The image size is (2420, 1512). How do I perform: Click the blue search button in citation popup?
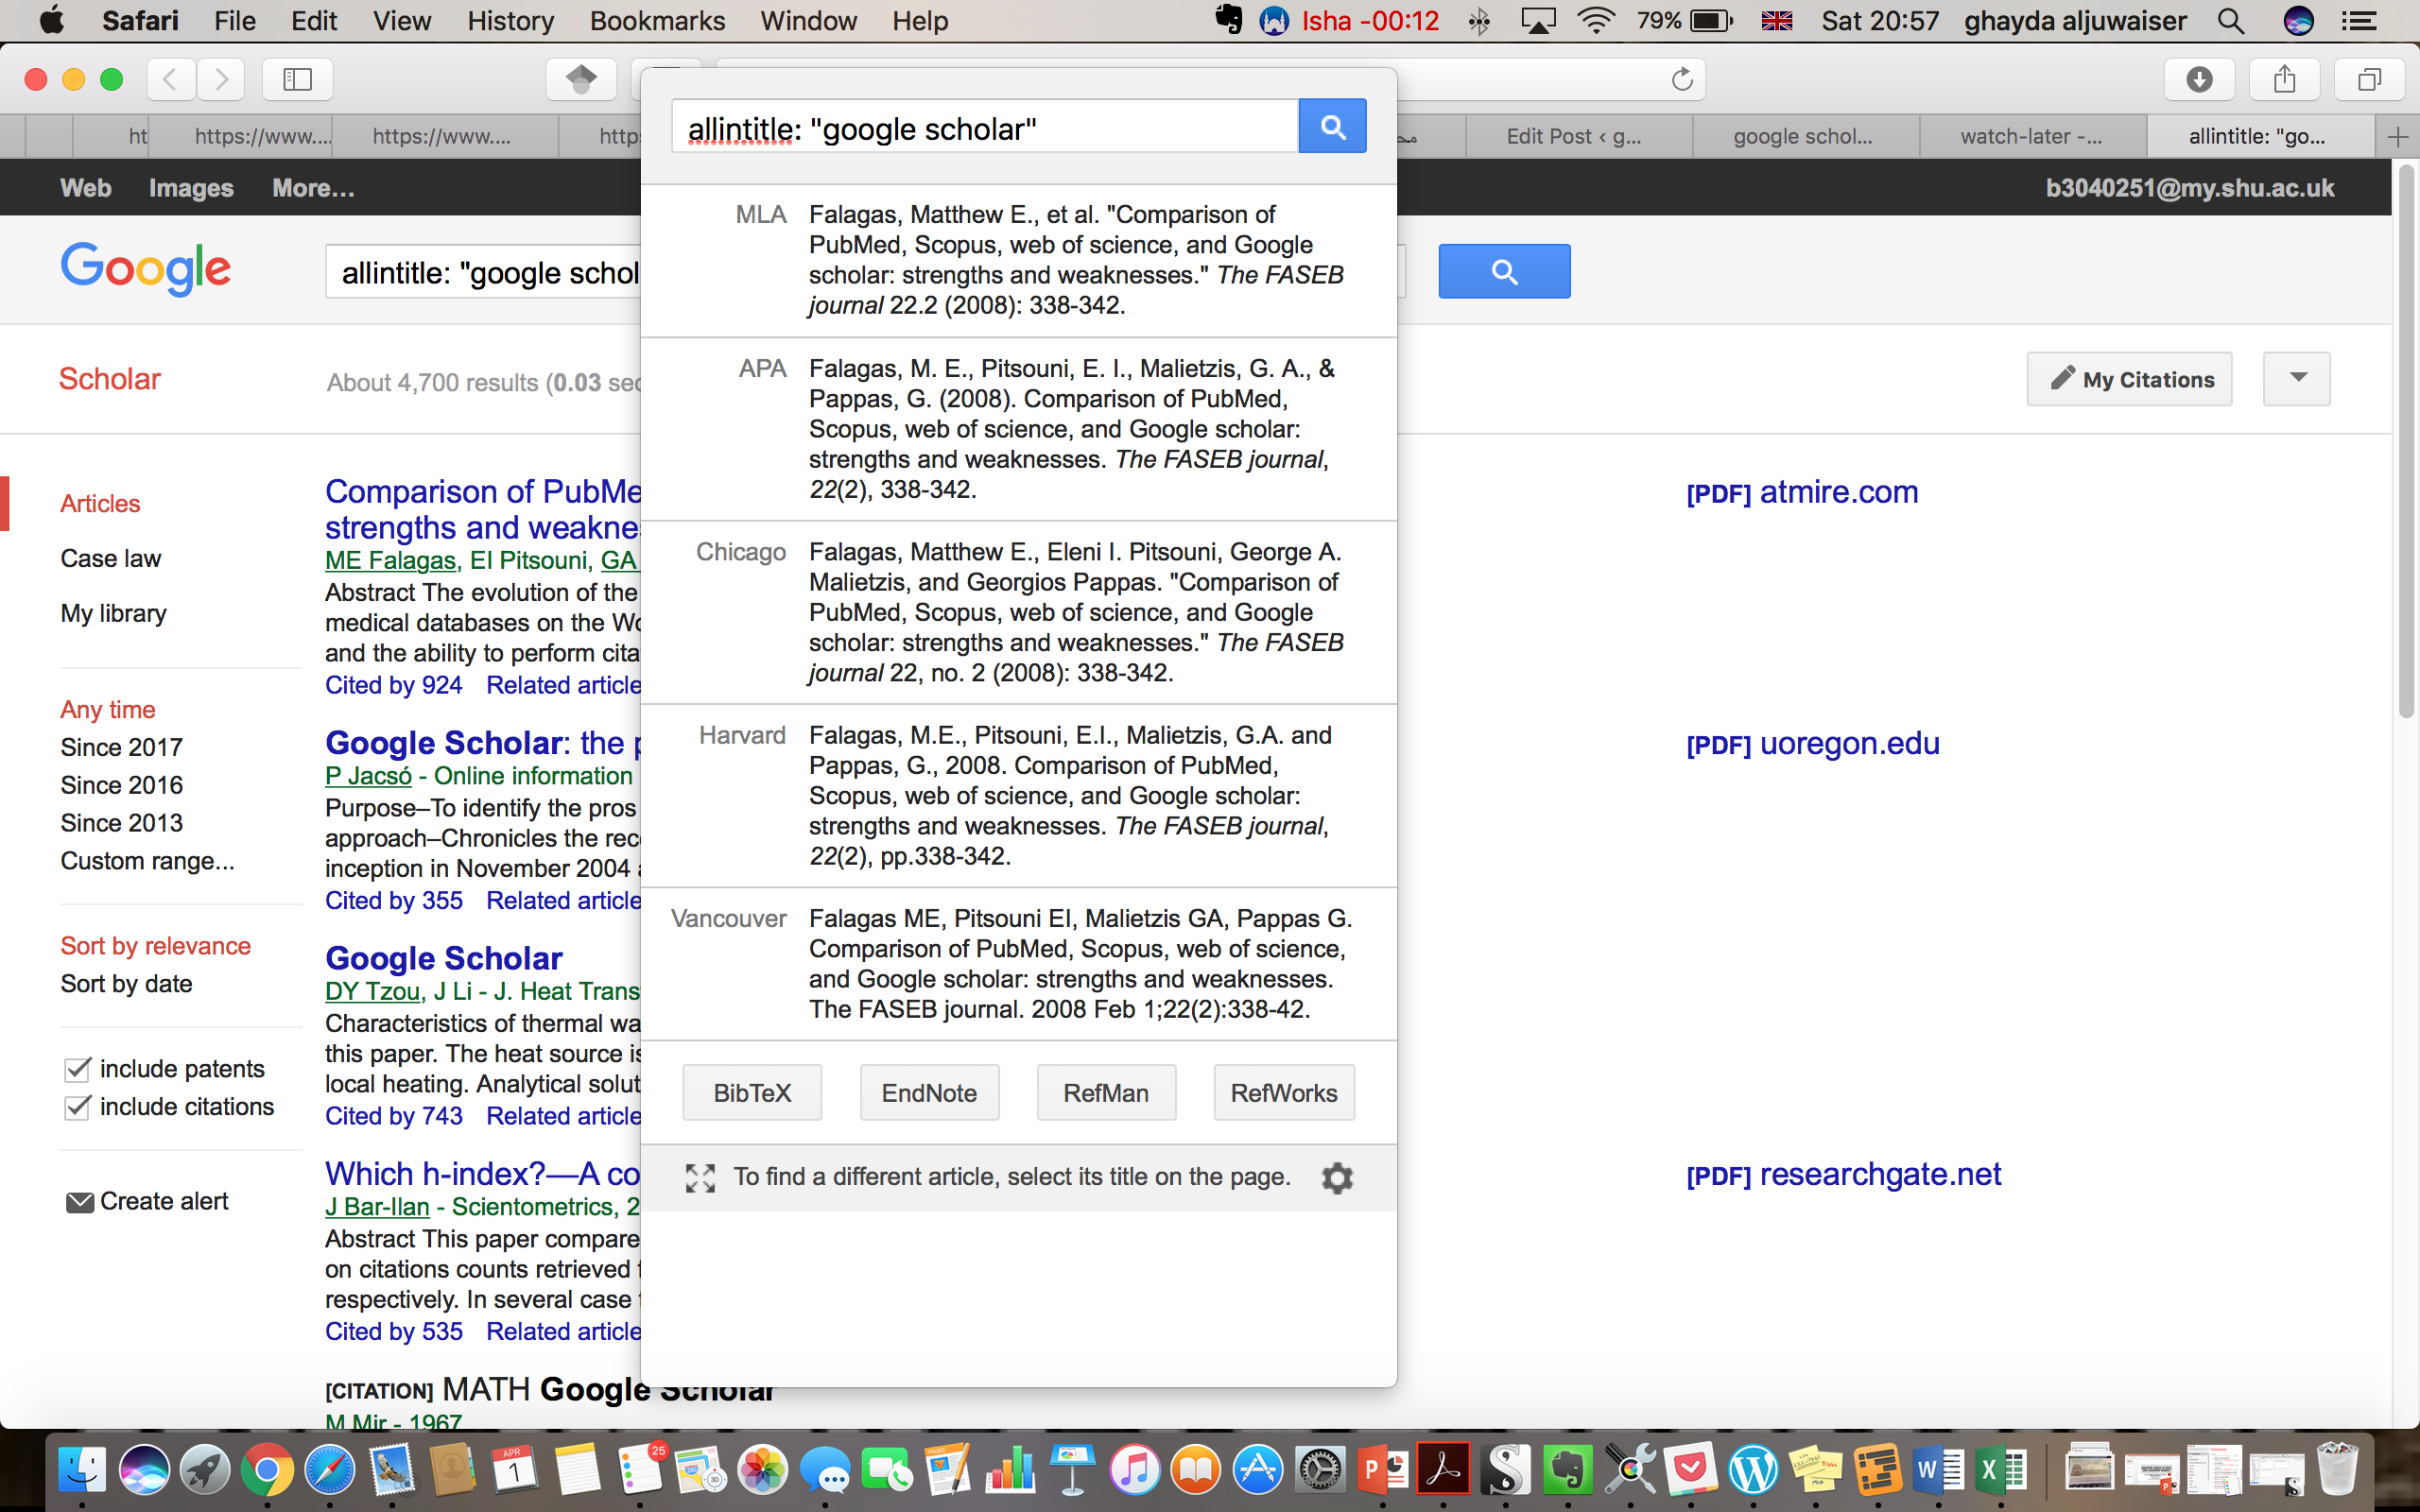click(x=1332, y=126)
